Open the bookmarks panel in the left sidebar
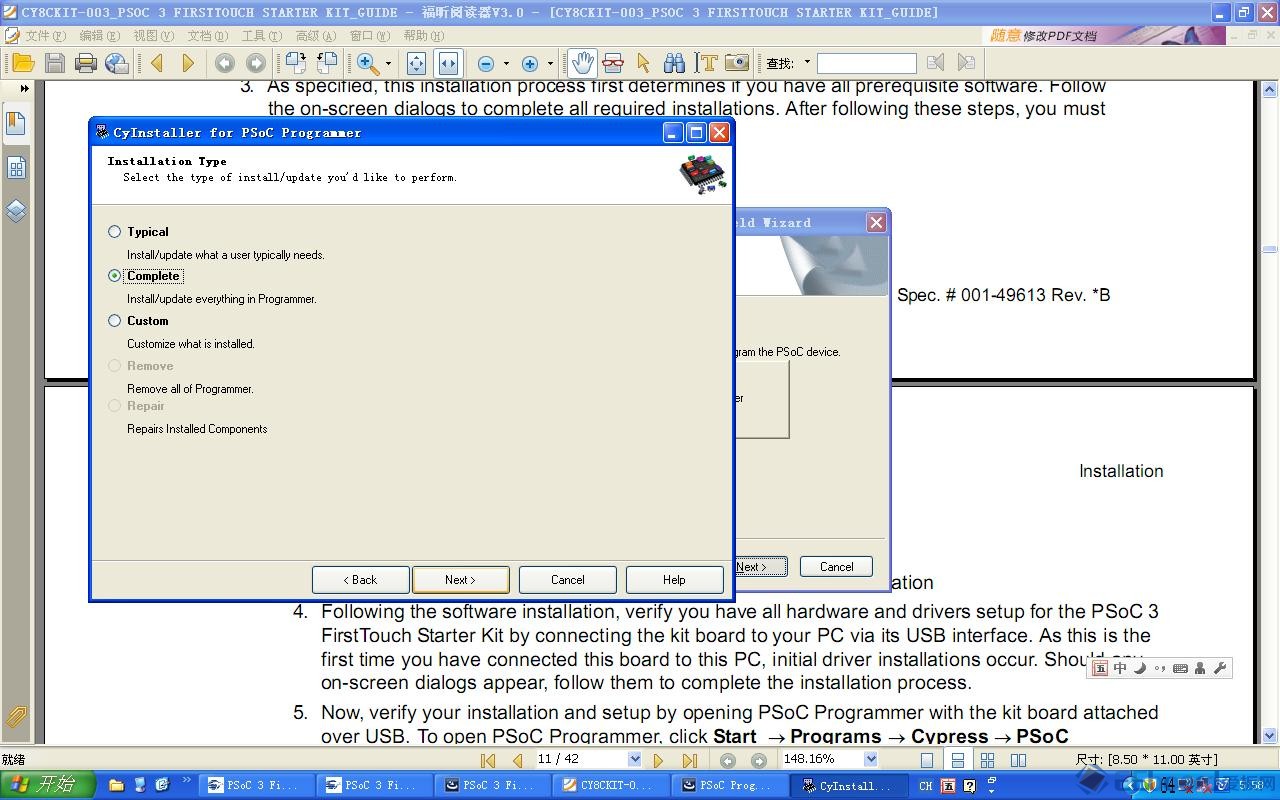Screen dimensions: 1280x800 (x=16, y=123)
